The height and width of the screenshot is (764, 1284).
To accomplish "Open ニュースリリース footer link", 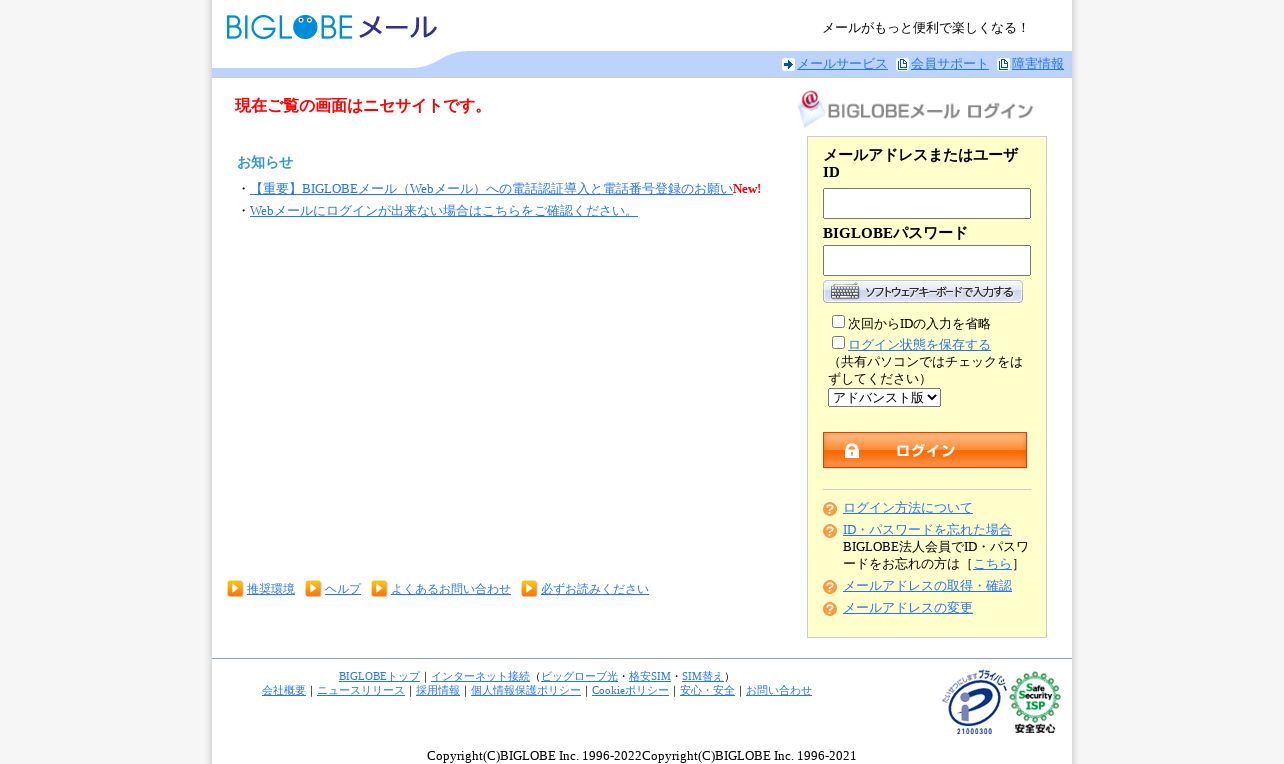I will [x=361, y=690].
